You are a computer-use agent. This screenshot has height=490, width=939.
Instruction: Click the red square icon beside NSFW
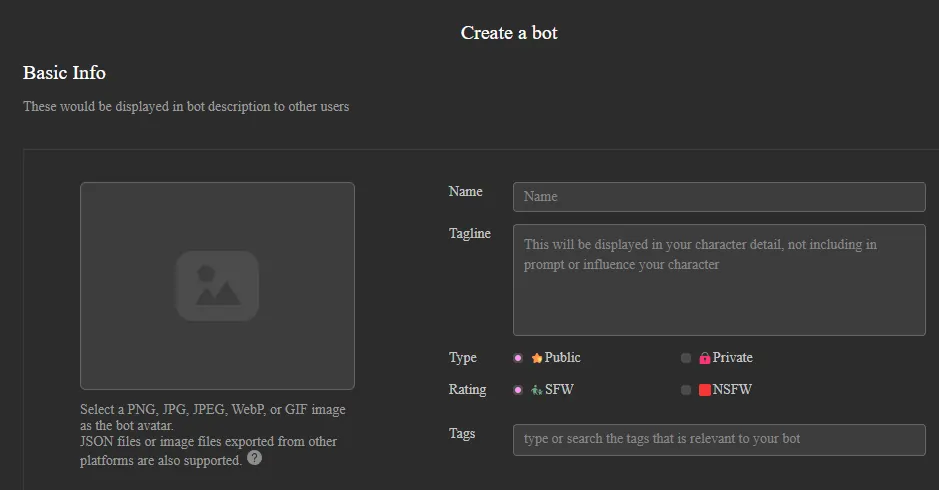[x=705, y=390]
